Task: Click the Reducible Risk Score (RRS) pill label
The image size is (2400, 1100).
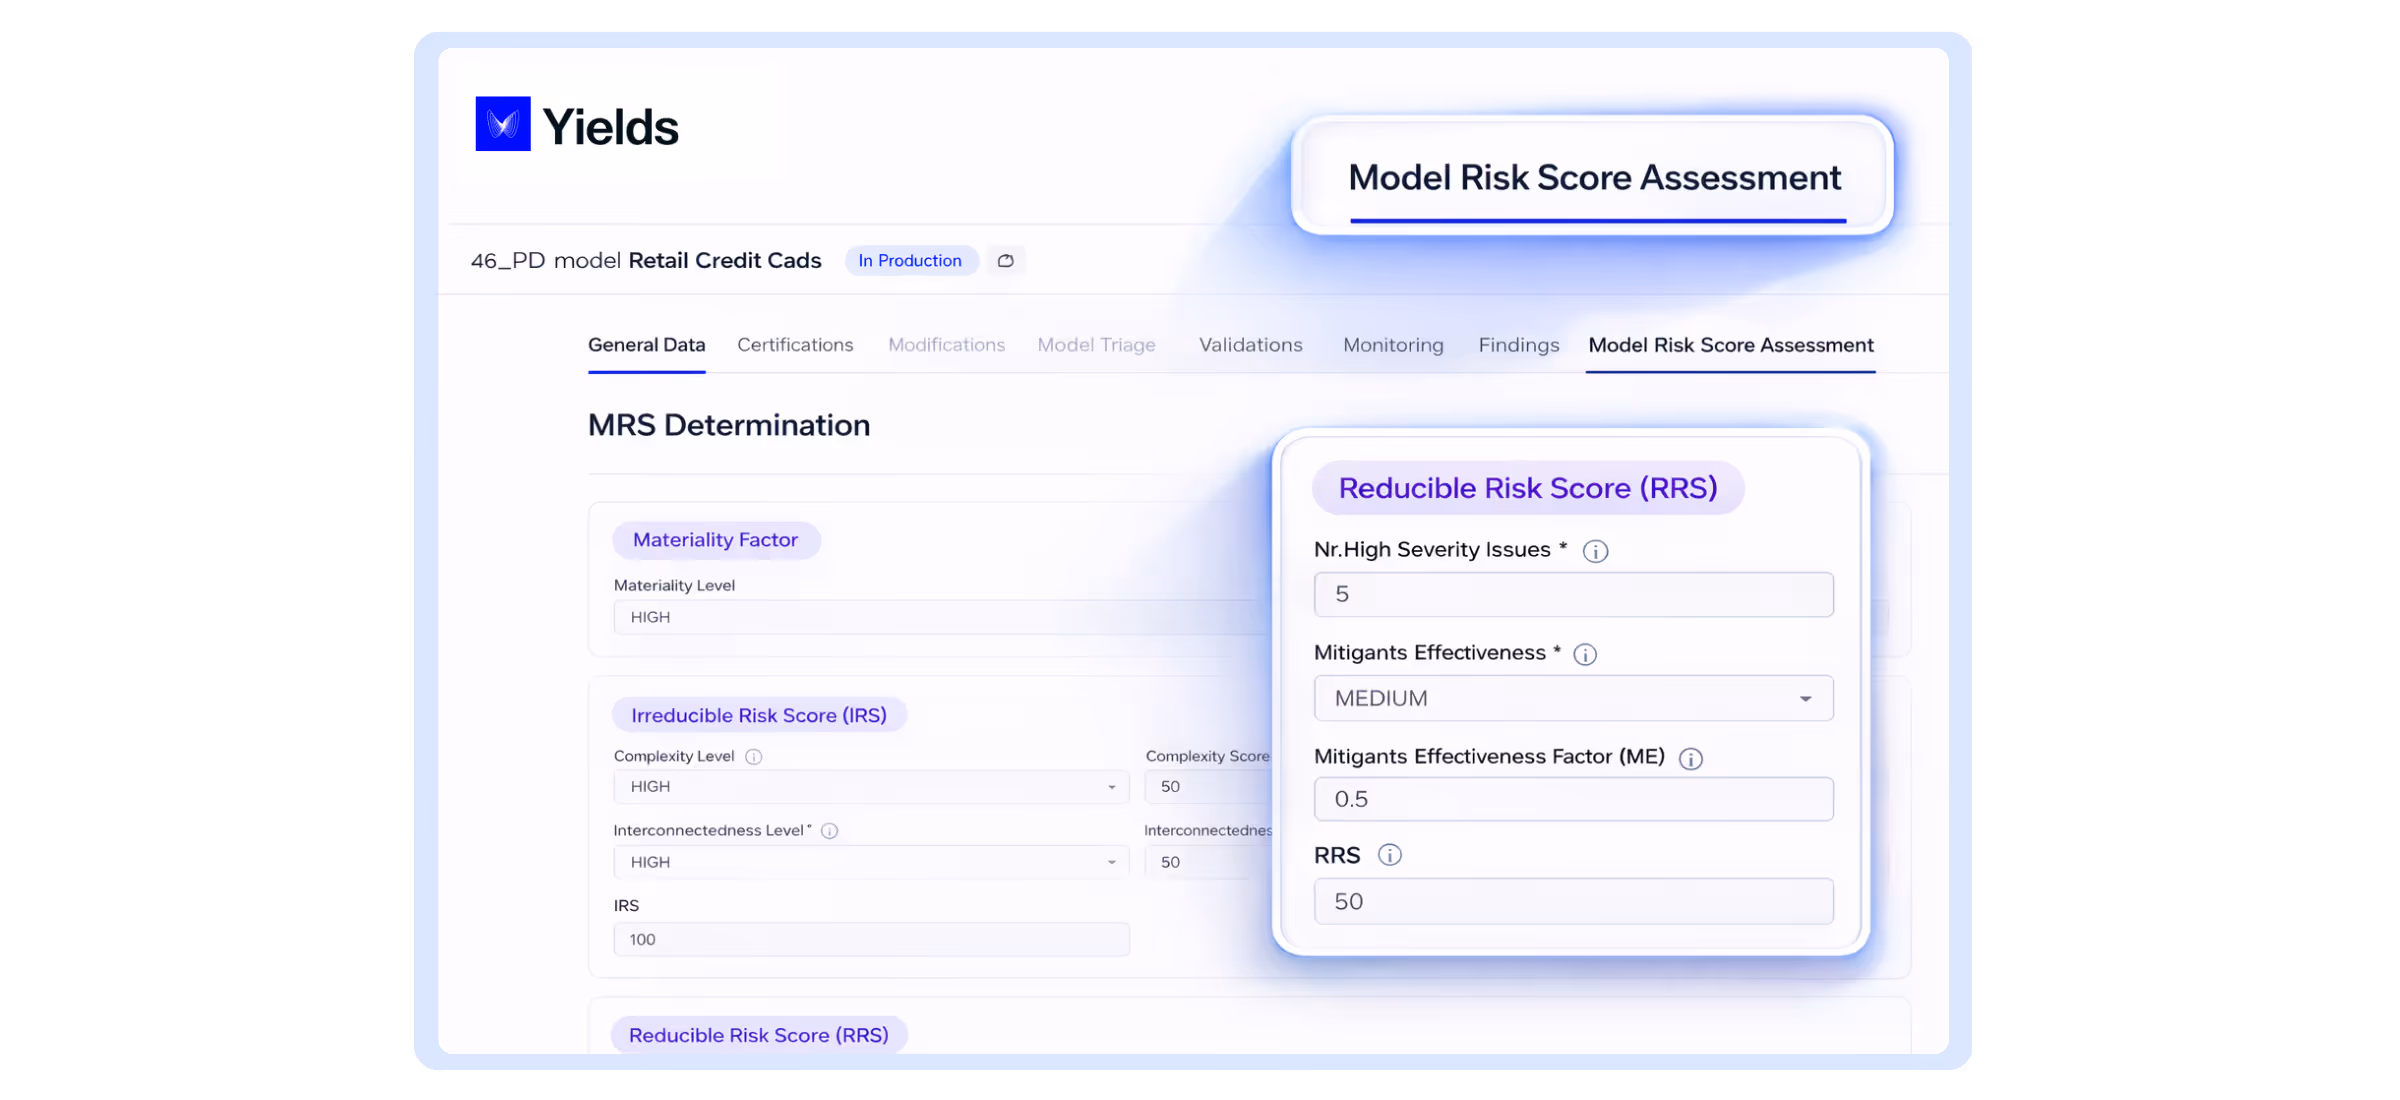Action: pyautogui.click(x=1528, y=488)
